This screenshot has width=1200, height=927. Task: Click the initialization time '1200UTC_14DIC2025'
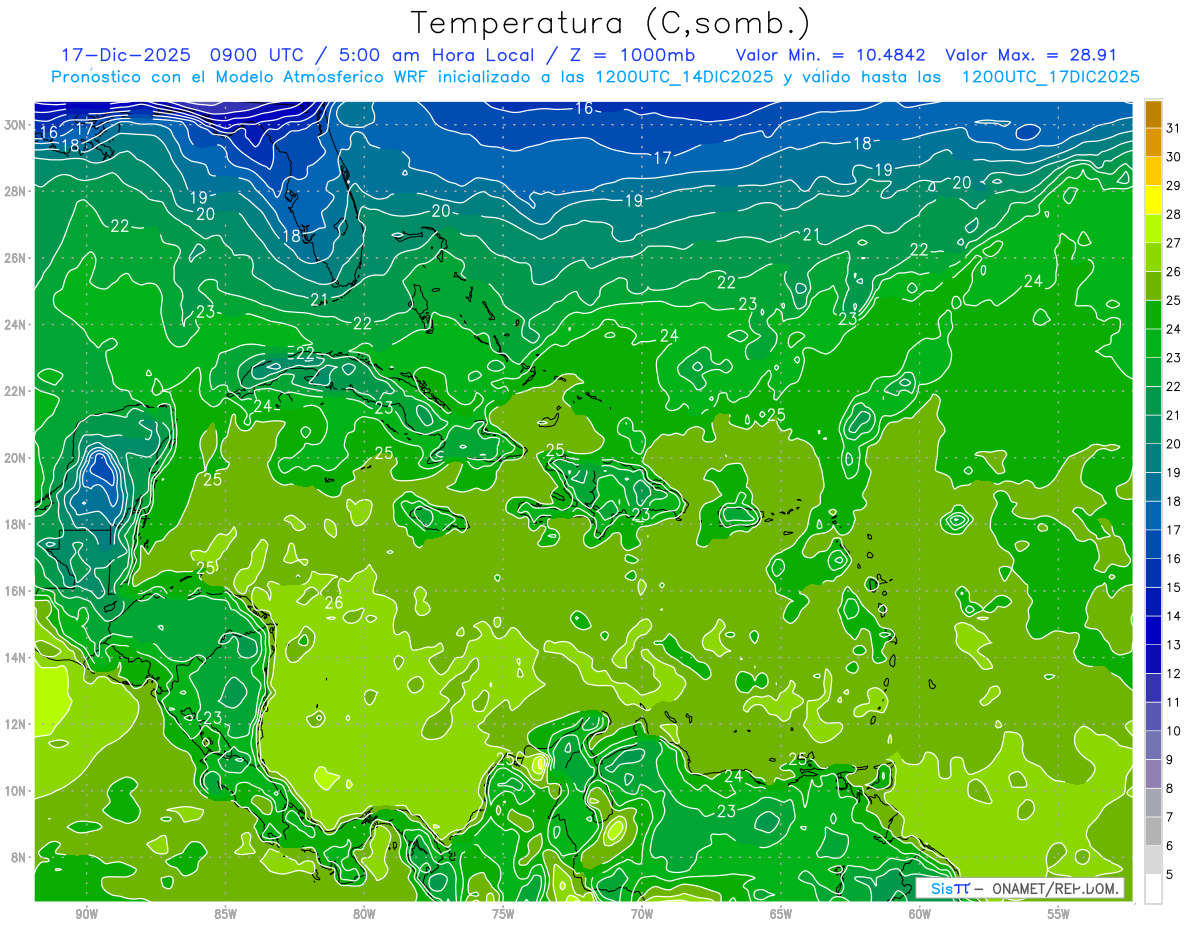(x=684, y=77)
